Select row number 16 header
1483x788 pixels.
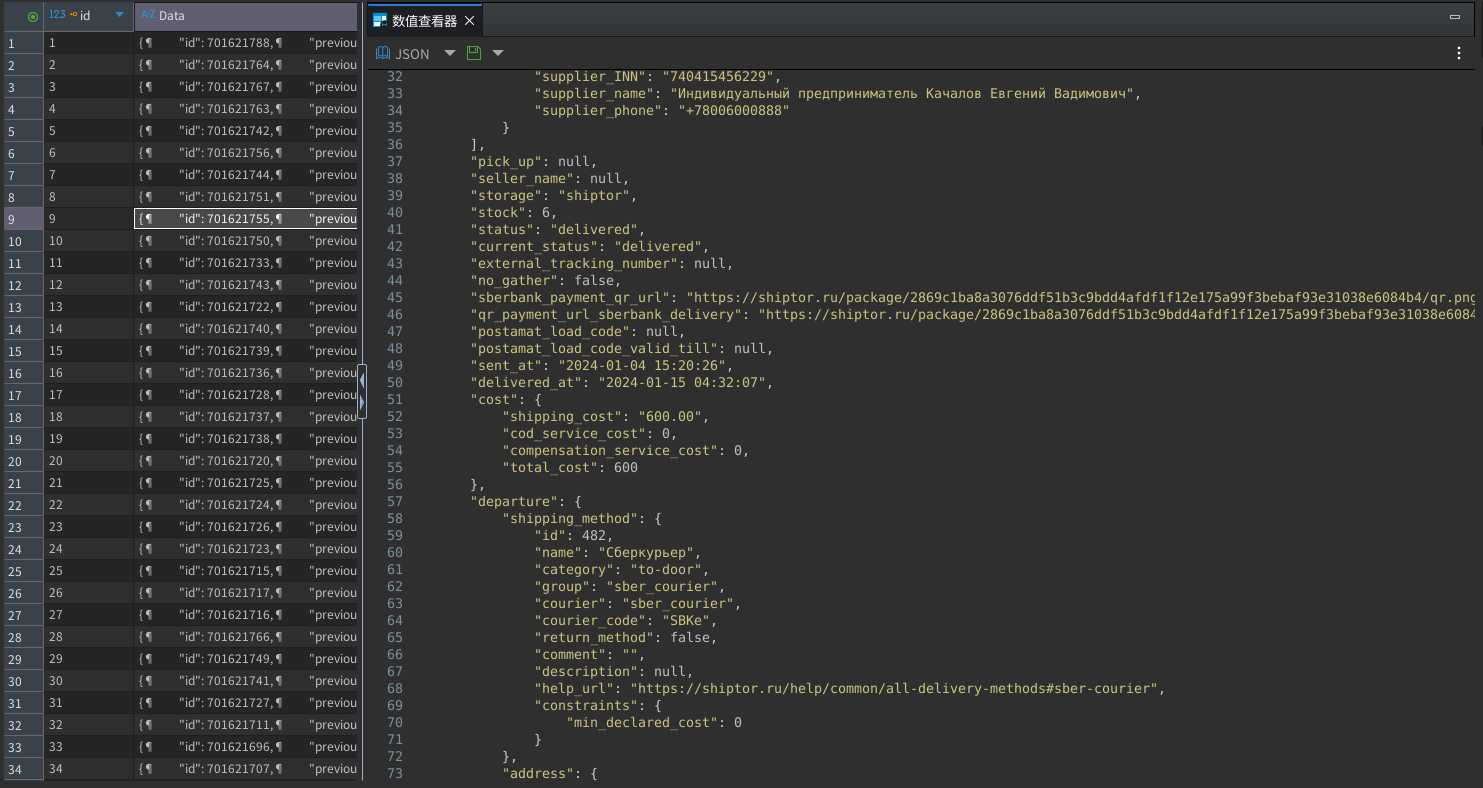(x=22, y=373)
